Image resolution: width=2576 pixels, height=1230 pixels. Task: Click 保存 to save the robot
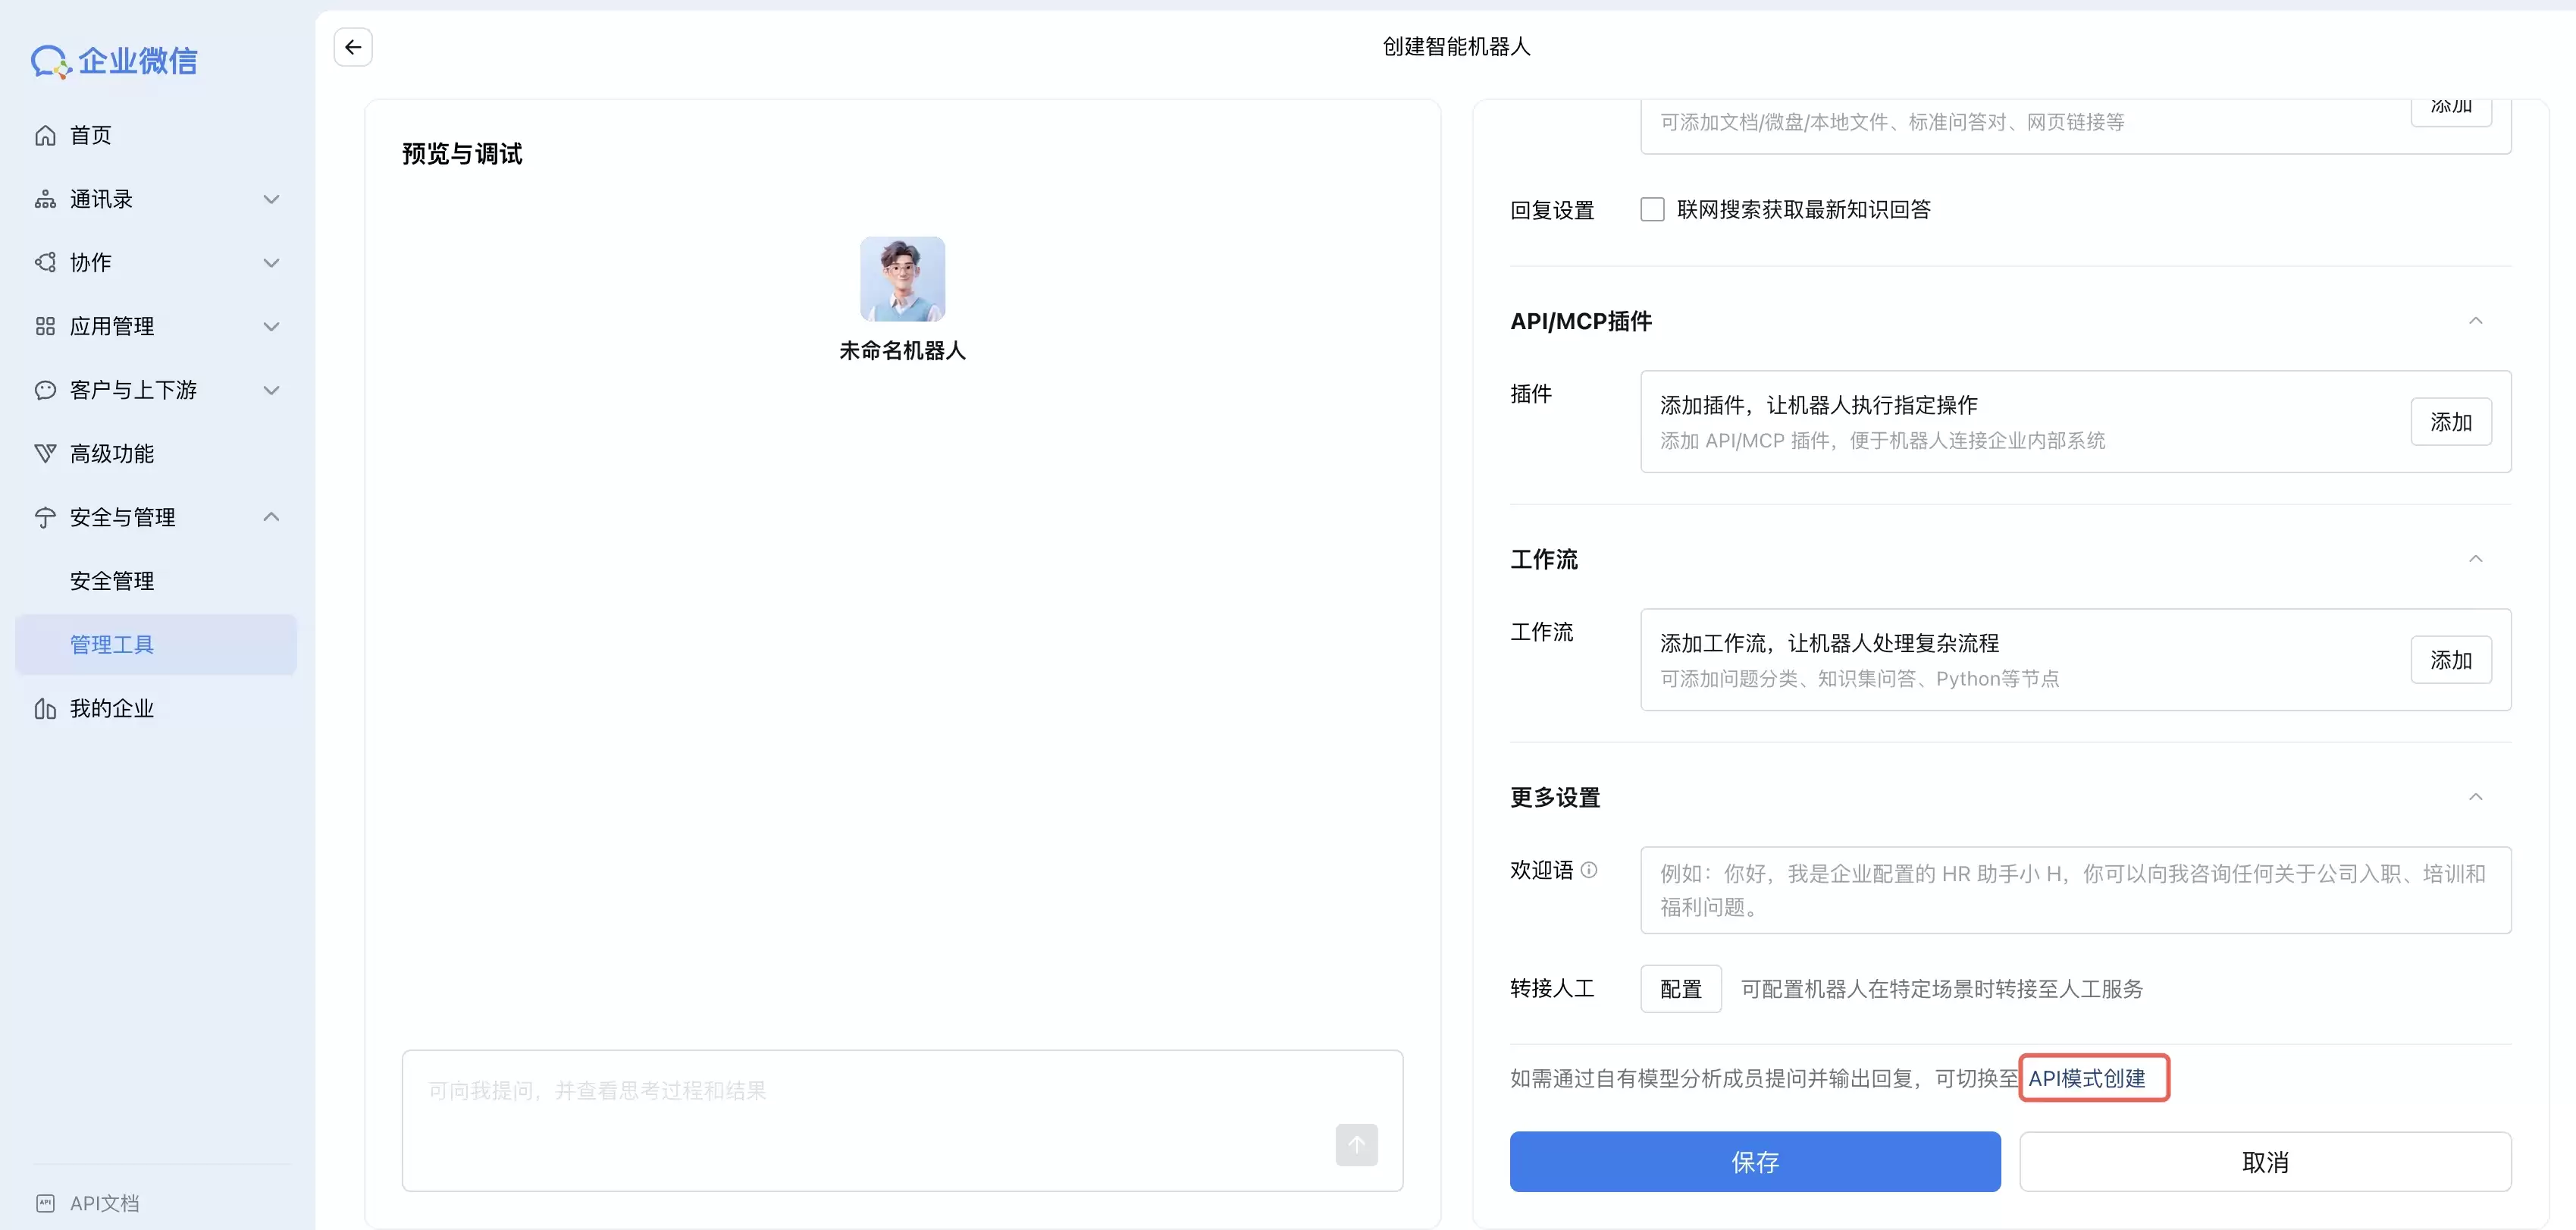click(1755, 1161)
